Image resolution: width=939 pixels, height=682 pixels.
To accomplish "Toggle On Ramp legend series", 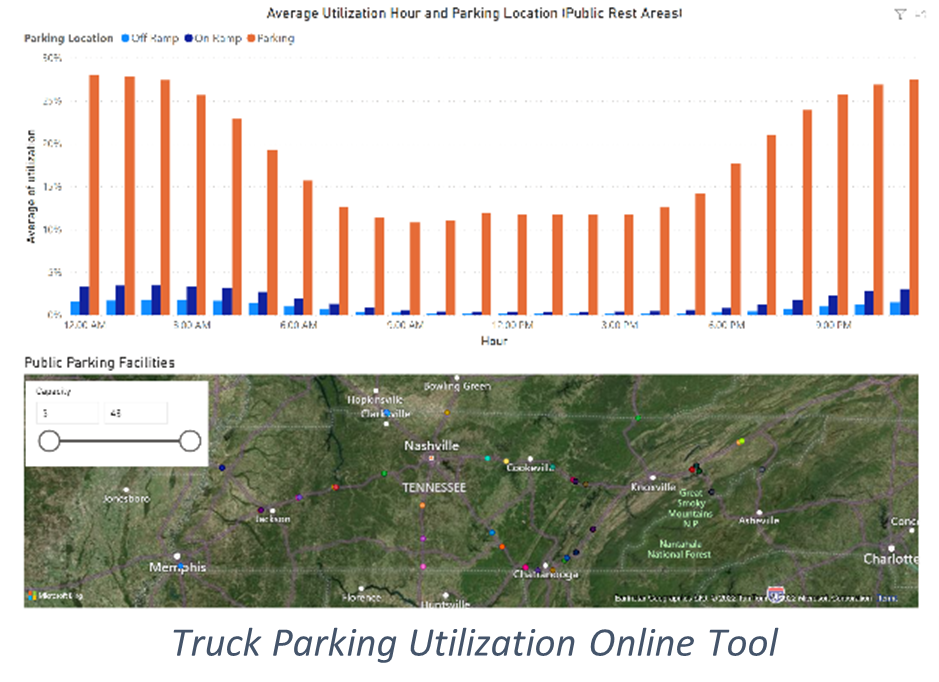I will pyautogui.click(x=213, y=38).
